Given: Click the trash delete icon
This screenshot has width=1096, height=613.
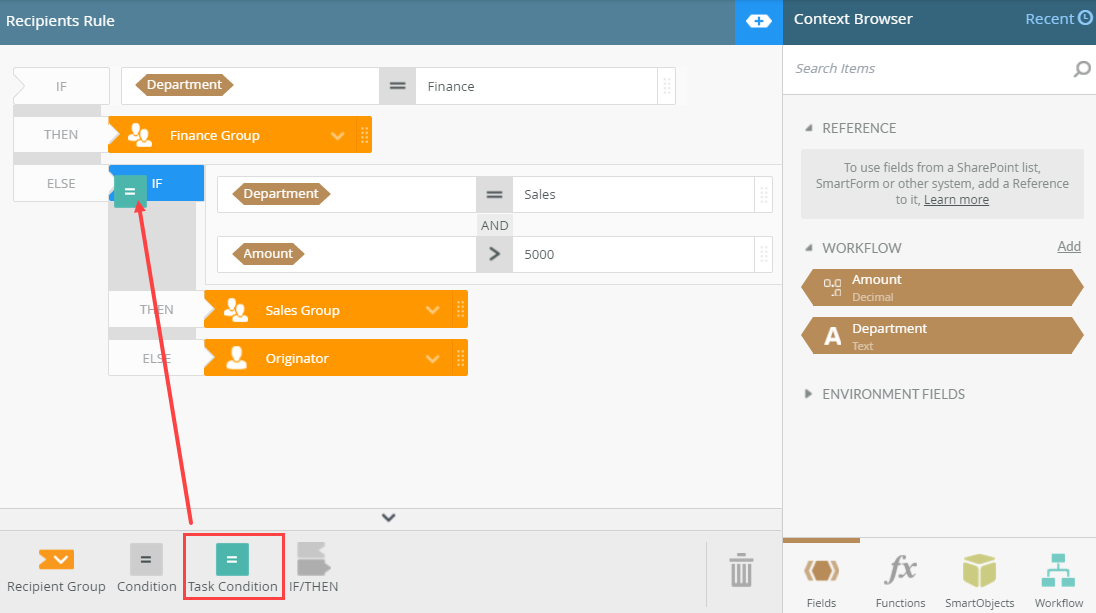Looking at the screenshot, I should 741,570.
